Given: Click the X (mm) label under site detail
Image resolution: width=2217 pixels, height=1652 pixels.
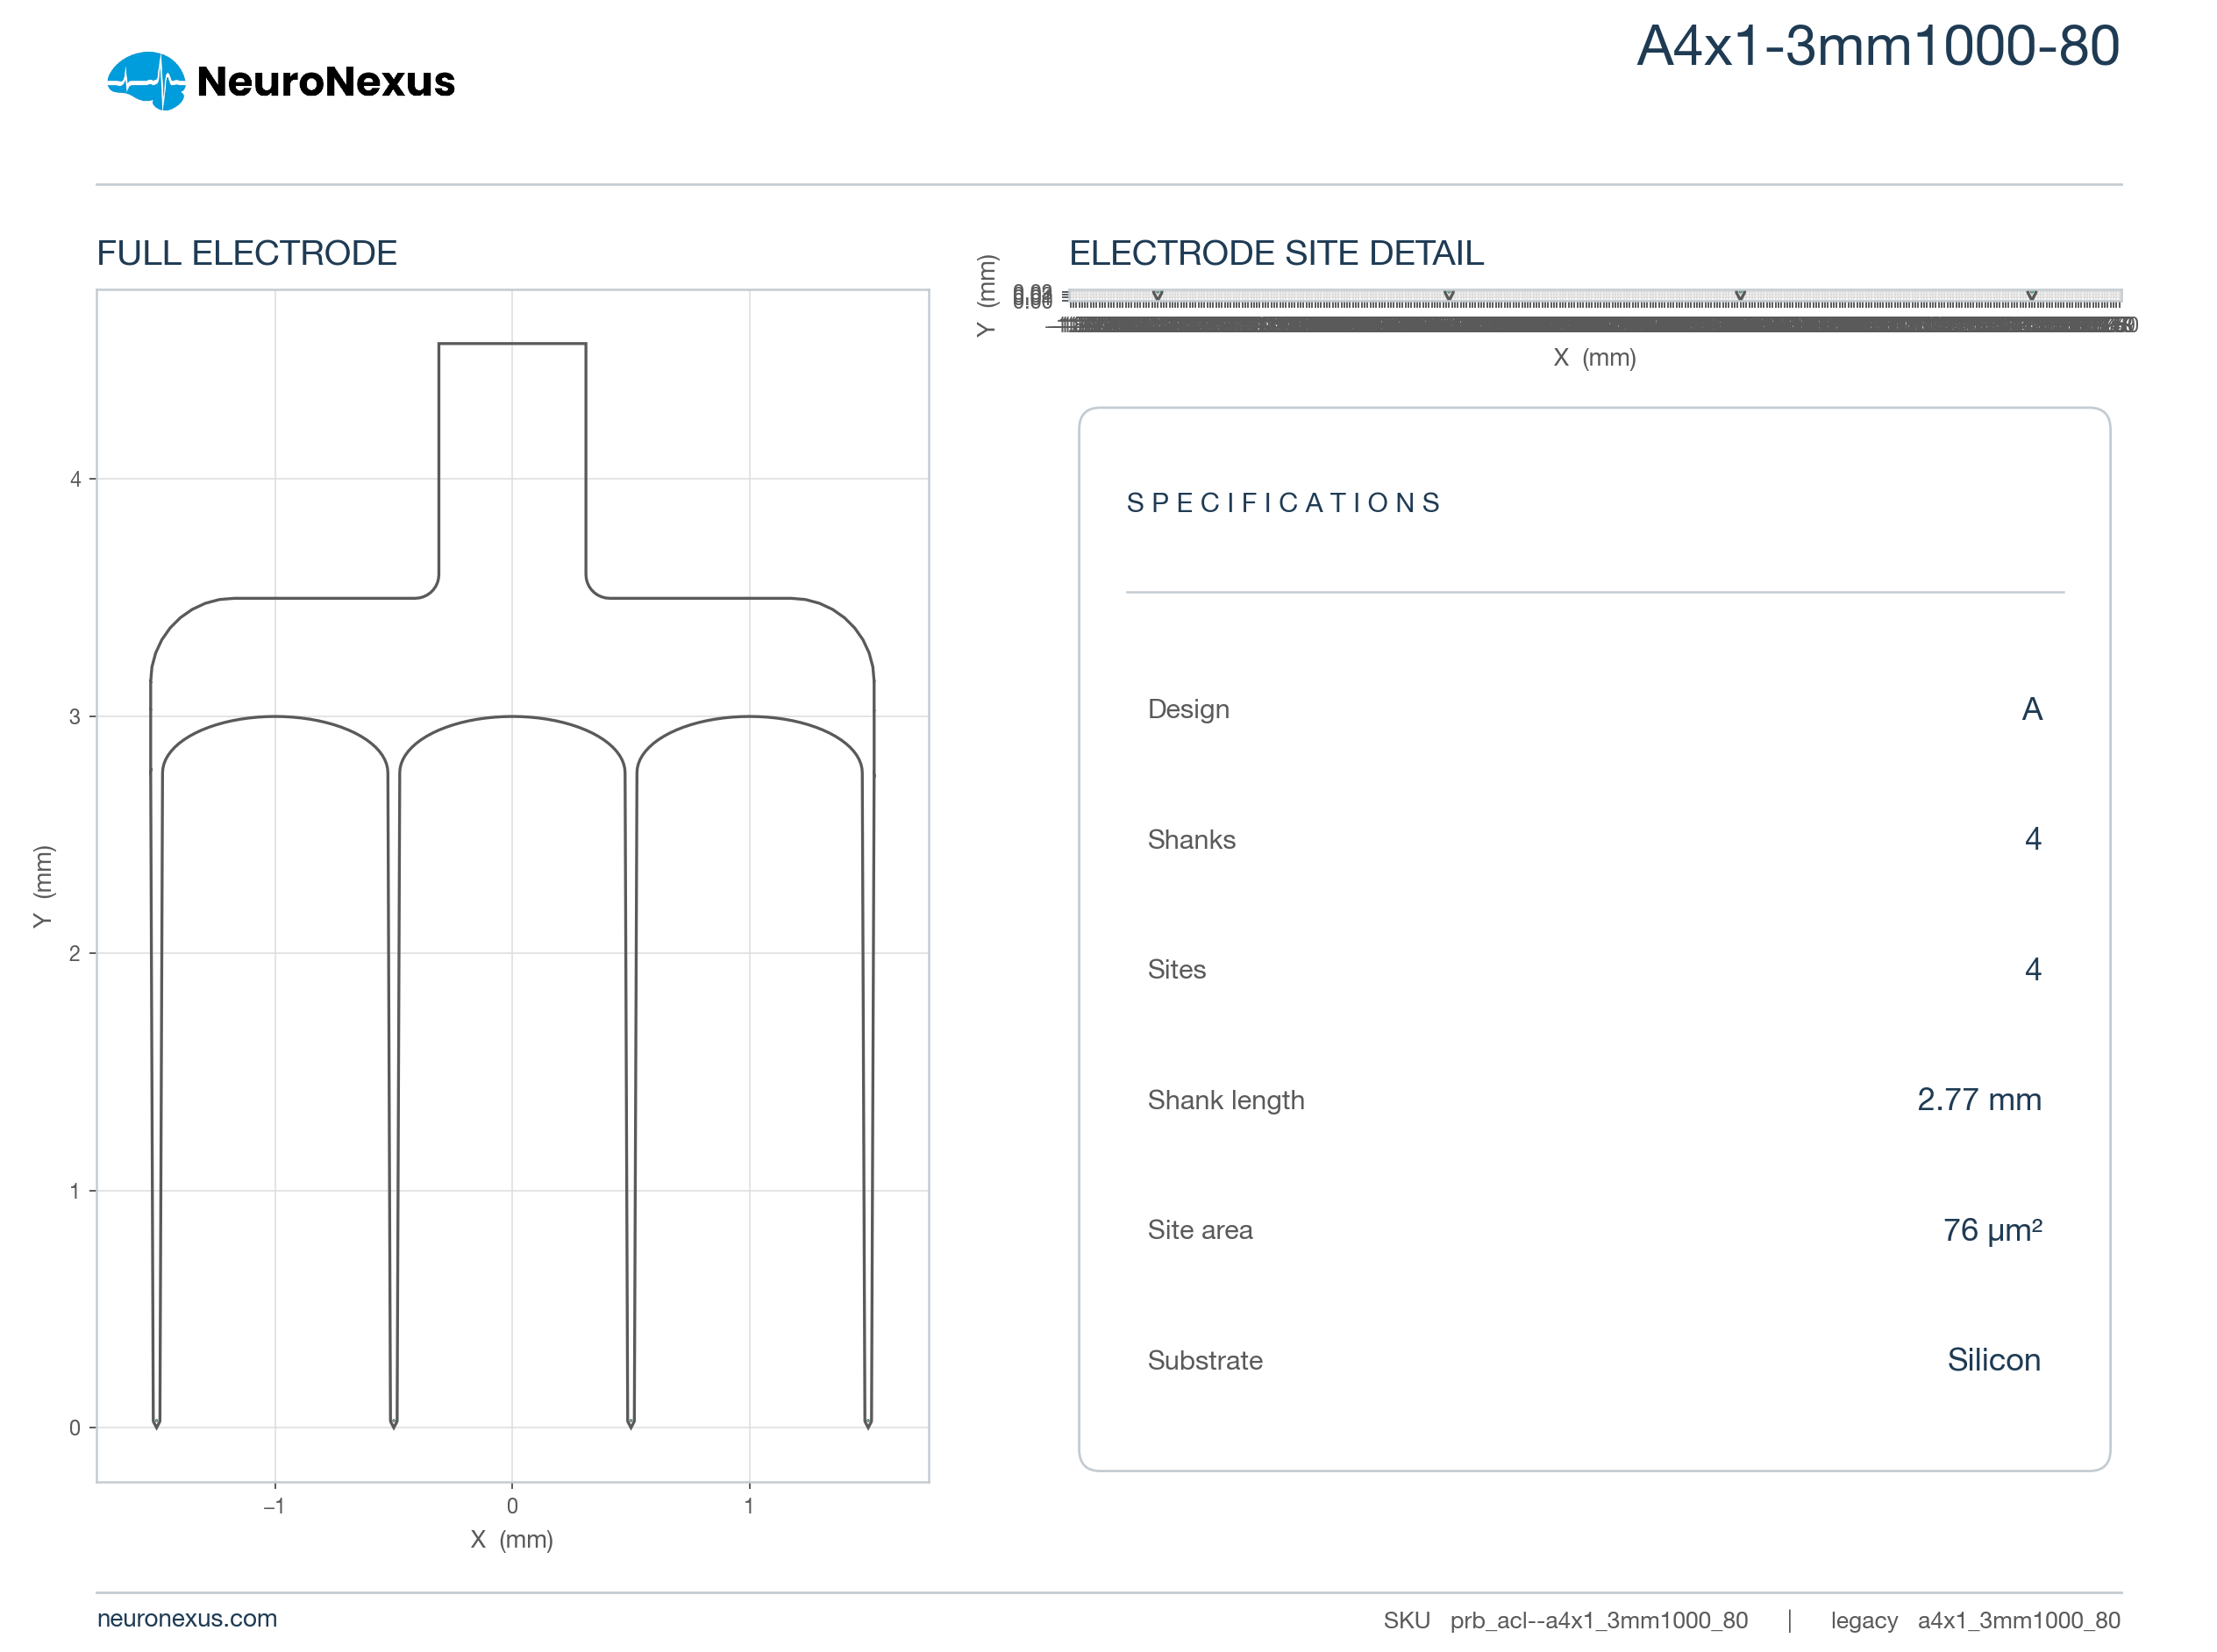Looking at the screenshot, I should (x=1594, y=357).
